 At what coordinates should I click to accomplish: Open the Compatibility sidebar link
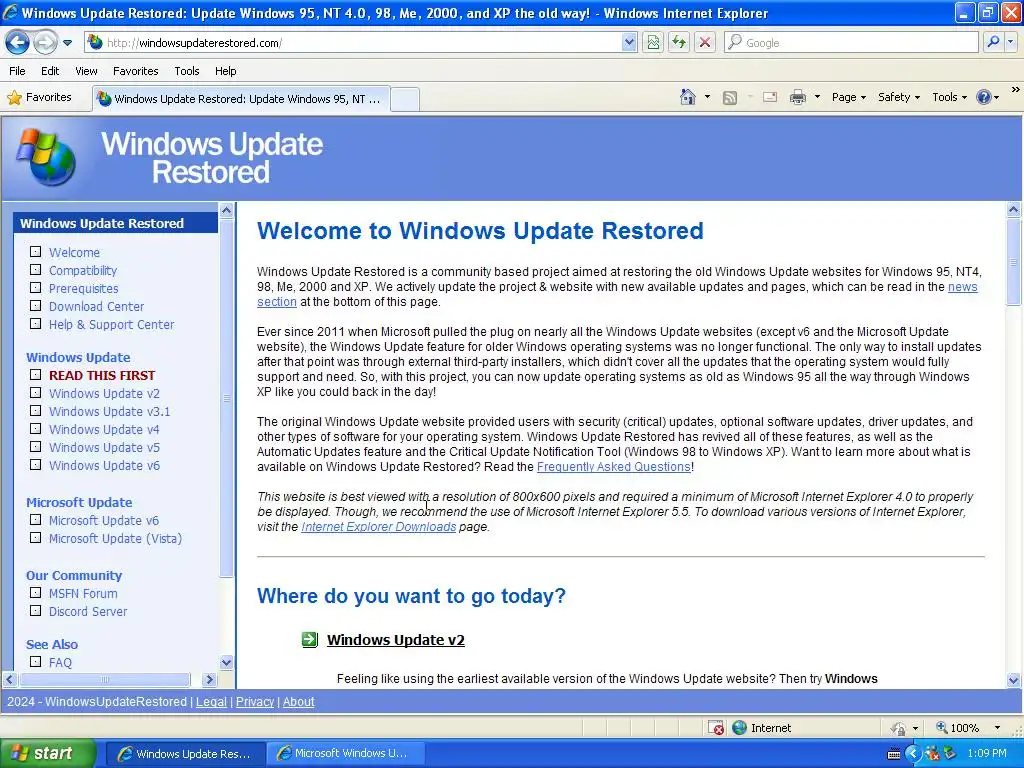[x=83, y=270]
